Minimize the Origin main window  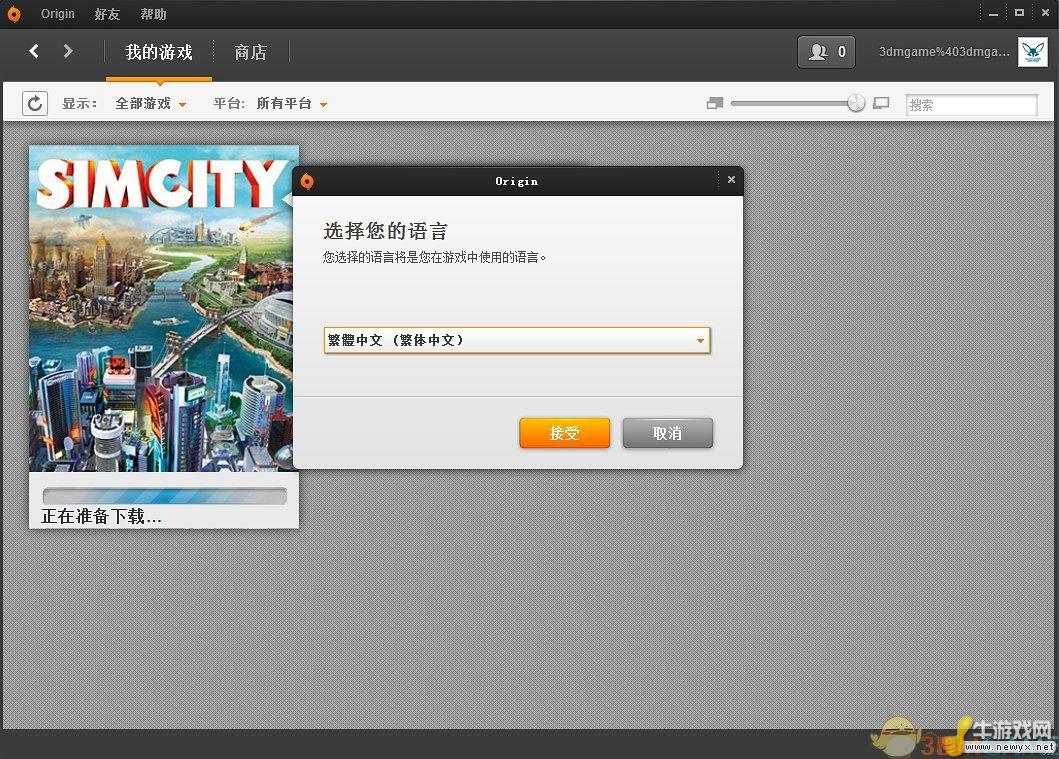point(993,14)
